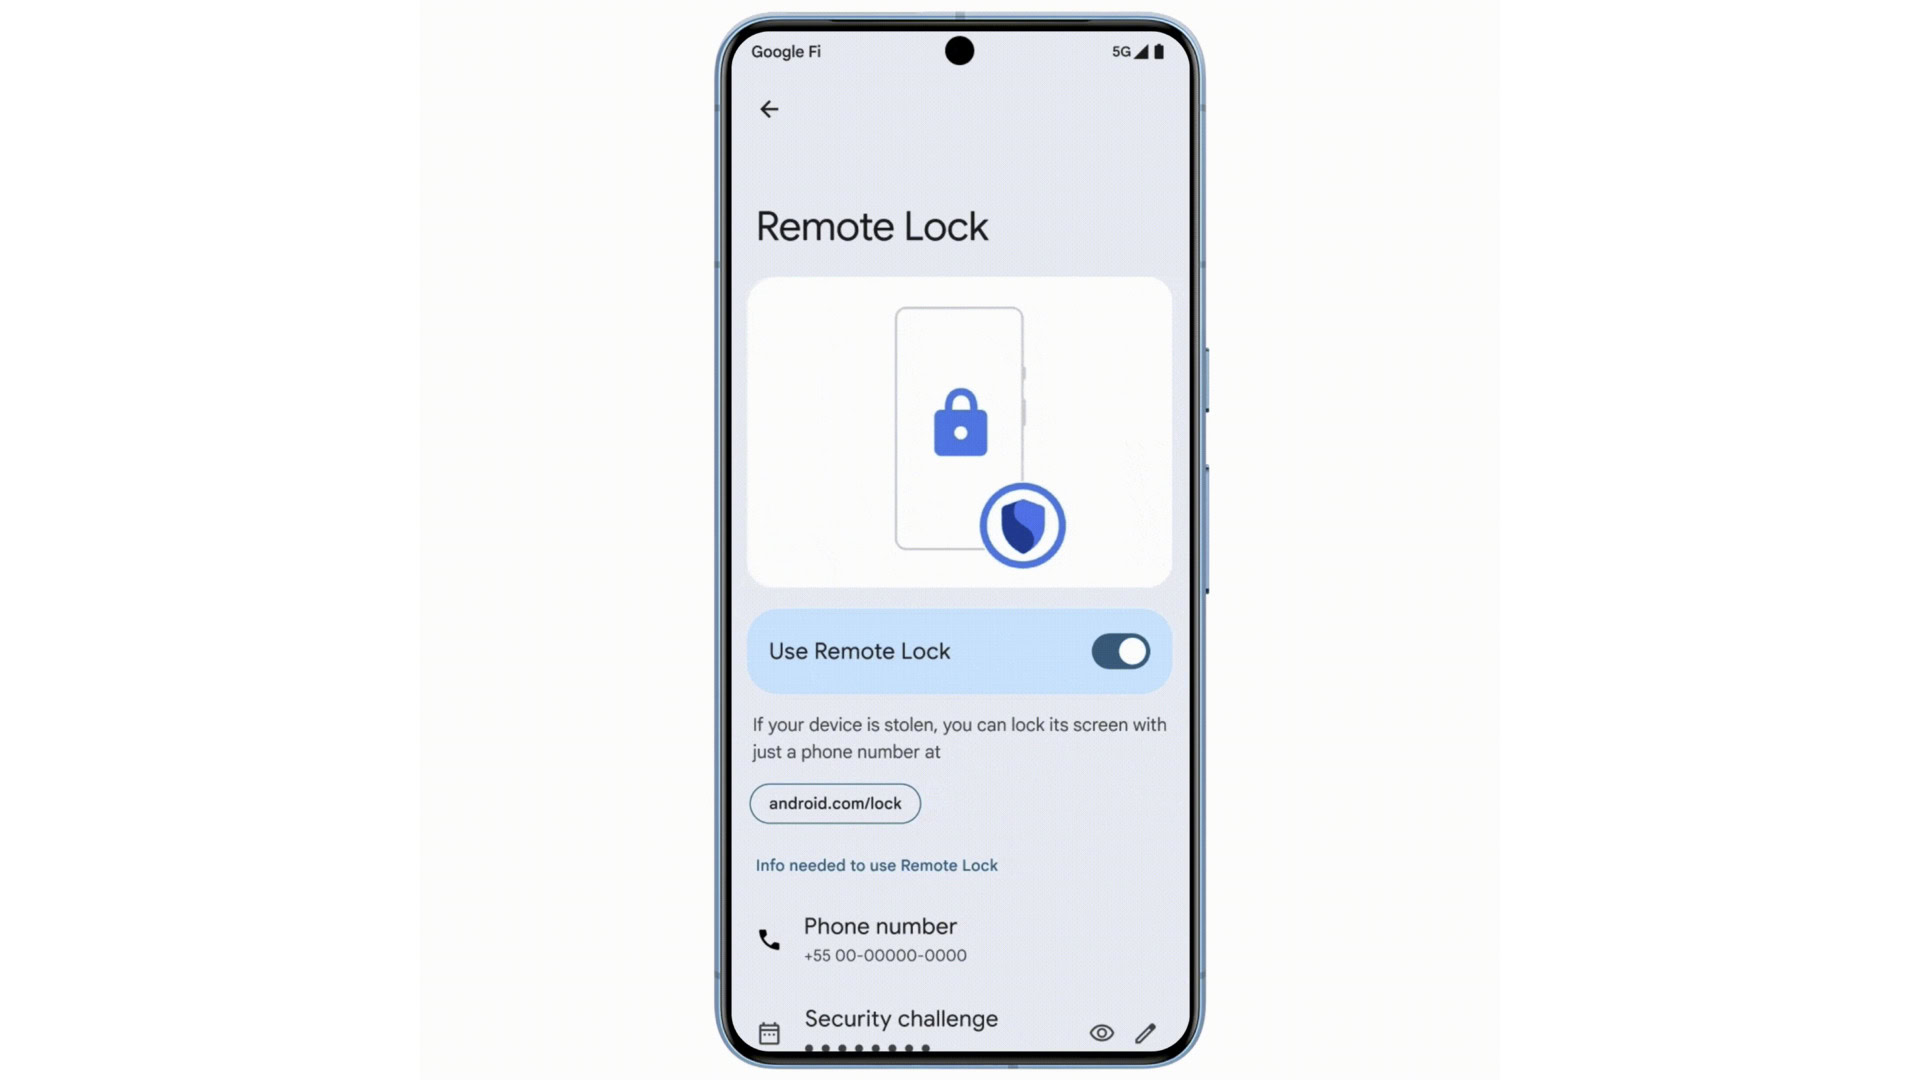Click the back arrow navigation icon
1920x1080 pixels.
click(x=770, y=108)
